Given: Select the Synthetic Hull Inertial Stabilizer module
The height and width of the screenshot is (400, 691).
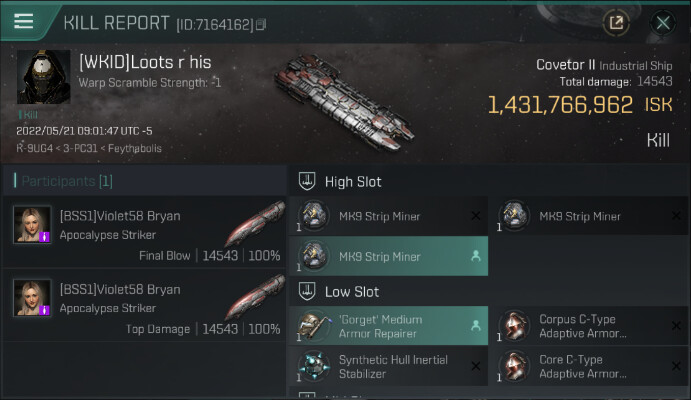Looking at the screenshot, I should click(389, 367).
